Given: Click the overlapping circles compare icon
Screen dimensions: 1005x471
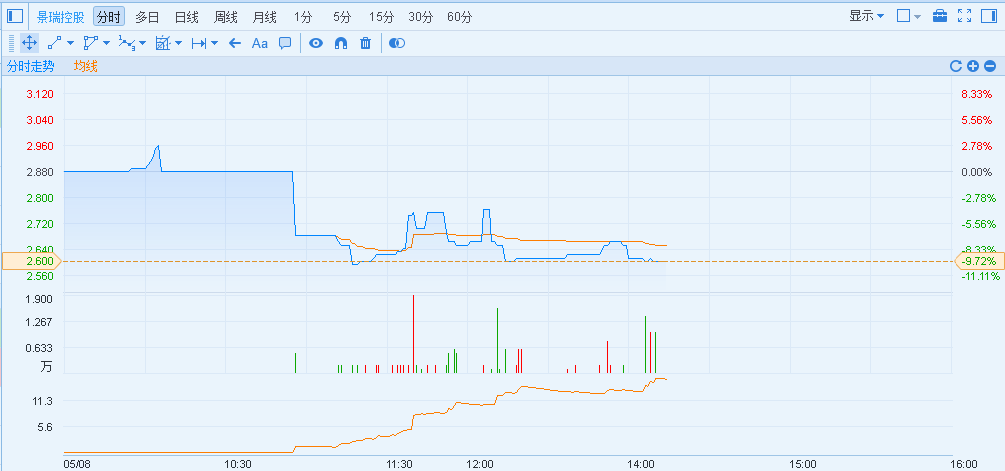Looking at the screenshot, I should tap(397, 43).
